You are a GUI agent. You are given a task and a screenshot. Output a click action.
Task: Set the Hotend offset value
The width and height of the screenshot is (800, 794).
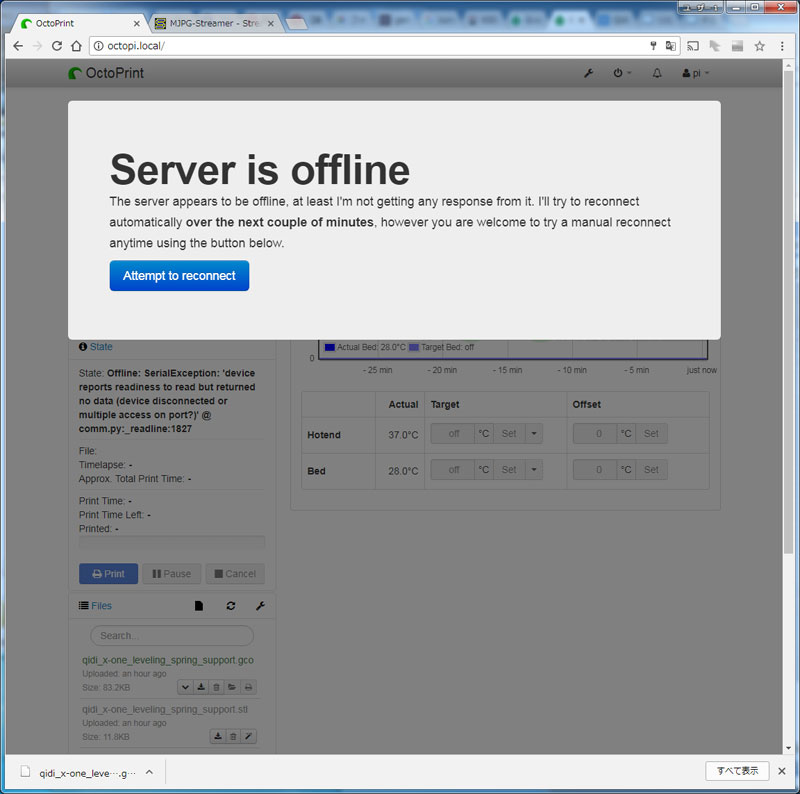(x=651, y=434)
